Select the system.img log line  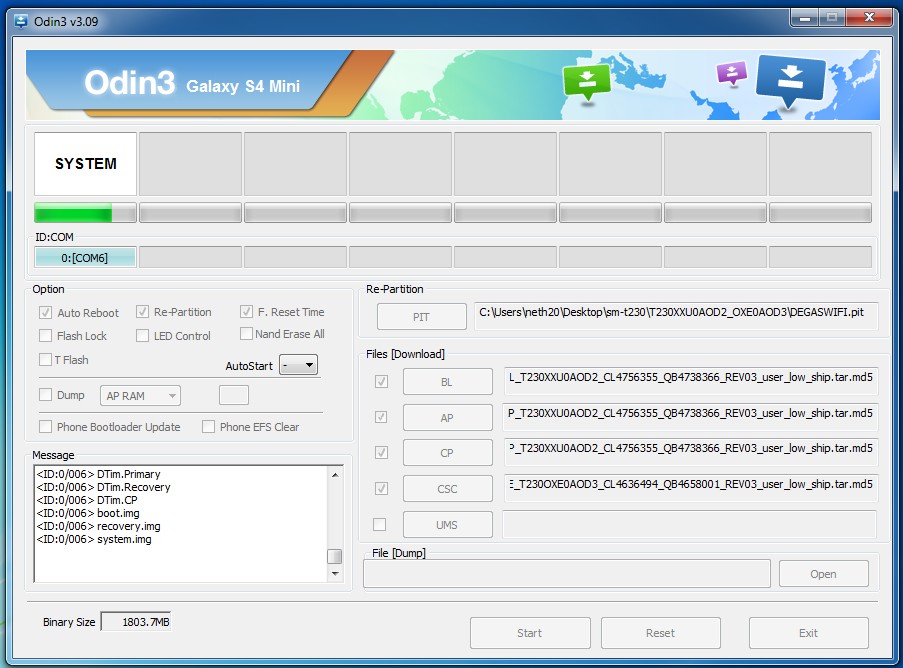[x=94, y=540]
